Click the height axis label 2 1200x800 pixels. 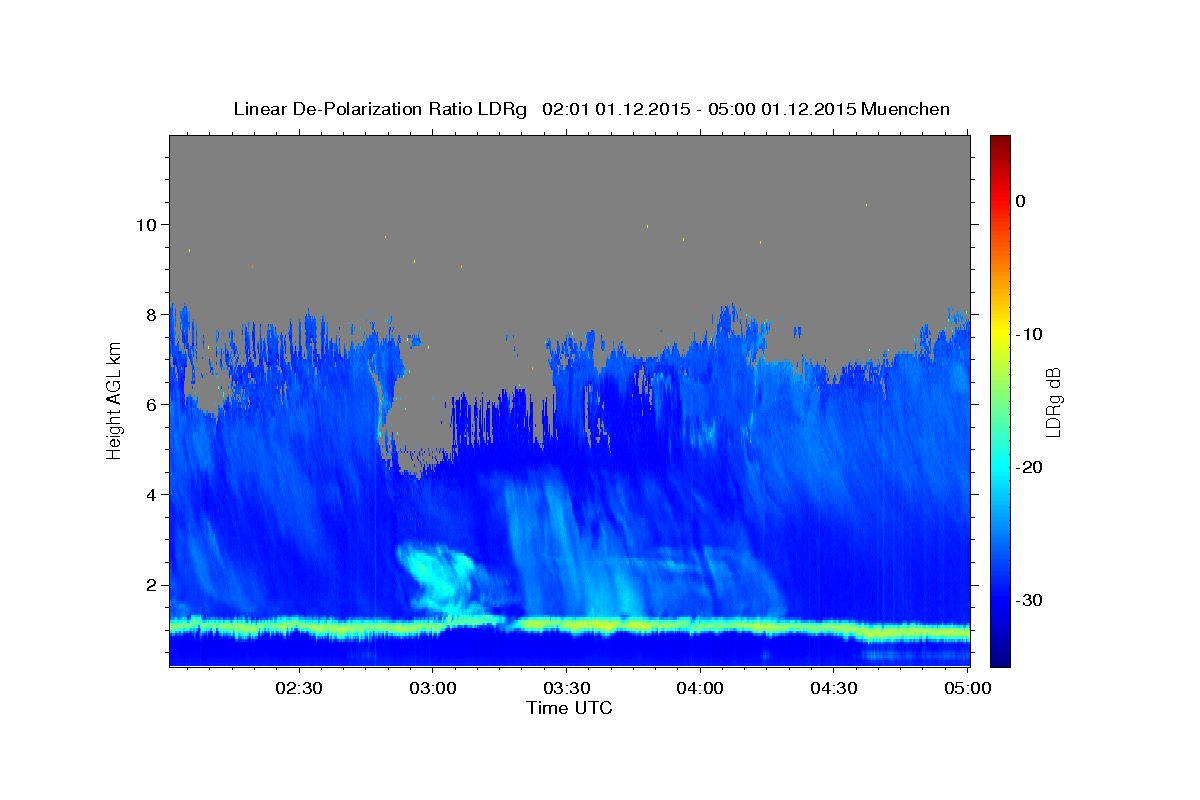[x=154, y=584]
